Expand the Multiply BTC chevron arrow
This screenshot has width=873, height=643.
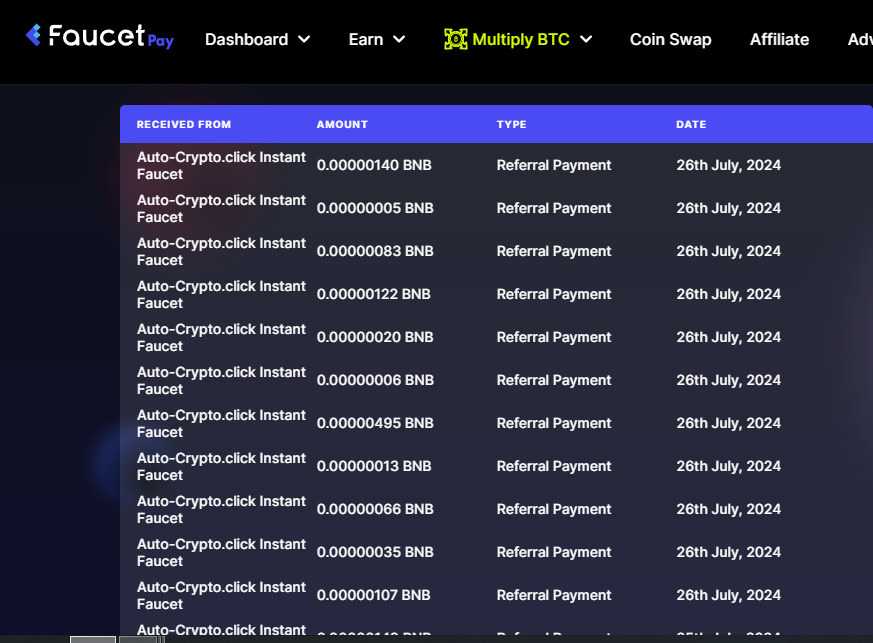coord(586,40)
